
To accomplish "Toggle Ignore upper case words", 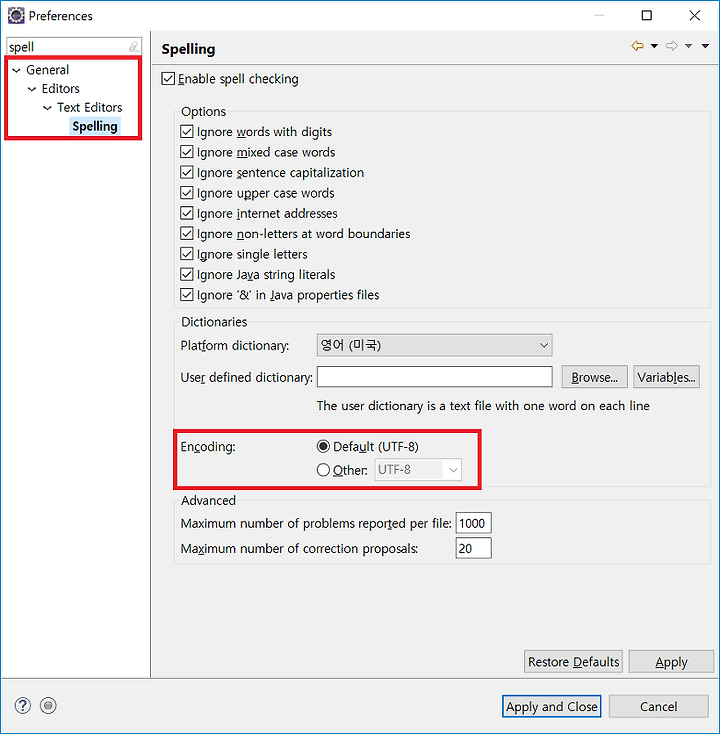I will click(x=186, y=193).
